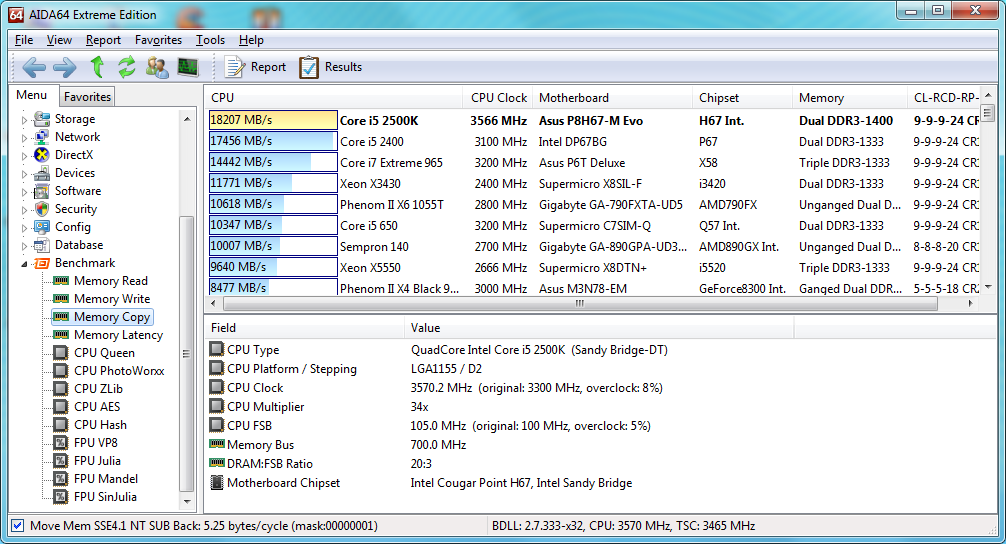Viewport: 1006px width, 544px height.
Task: Click the Forward arrow toolbar icon
Action: coord(64,67)
